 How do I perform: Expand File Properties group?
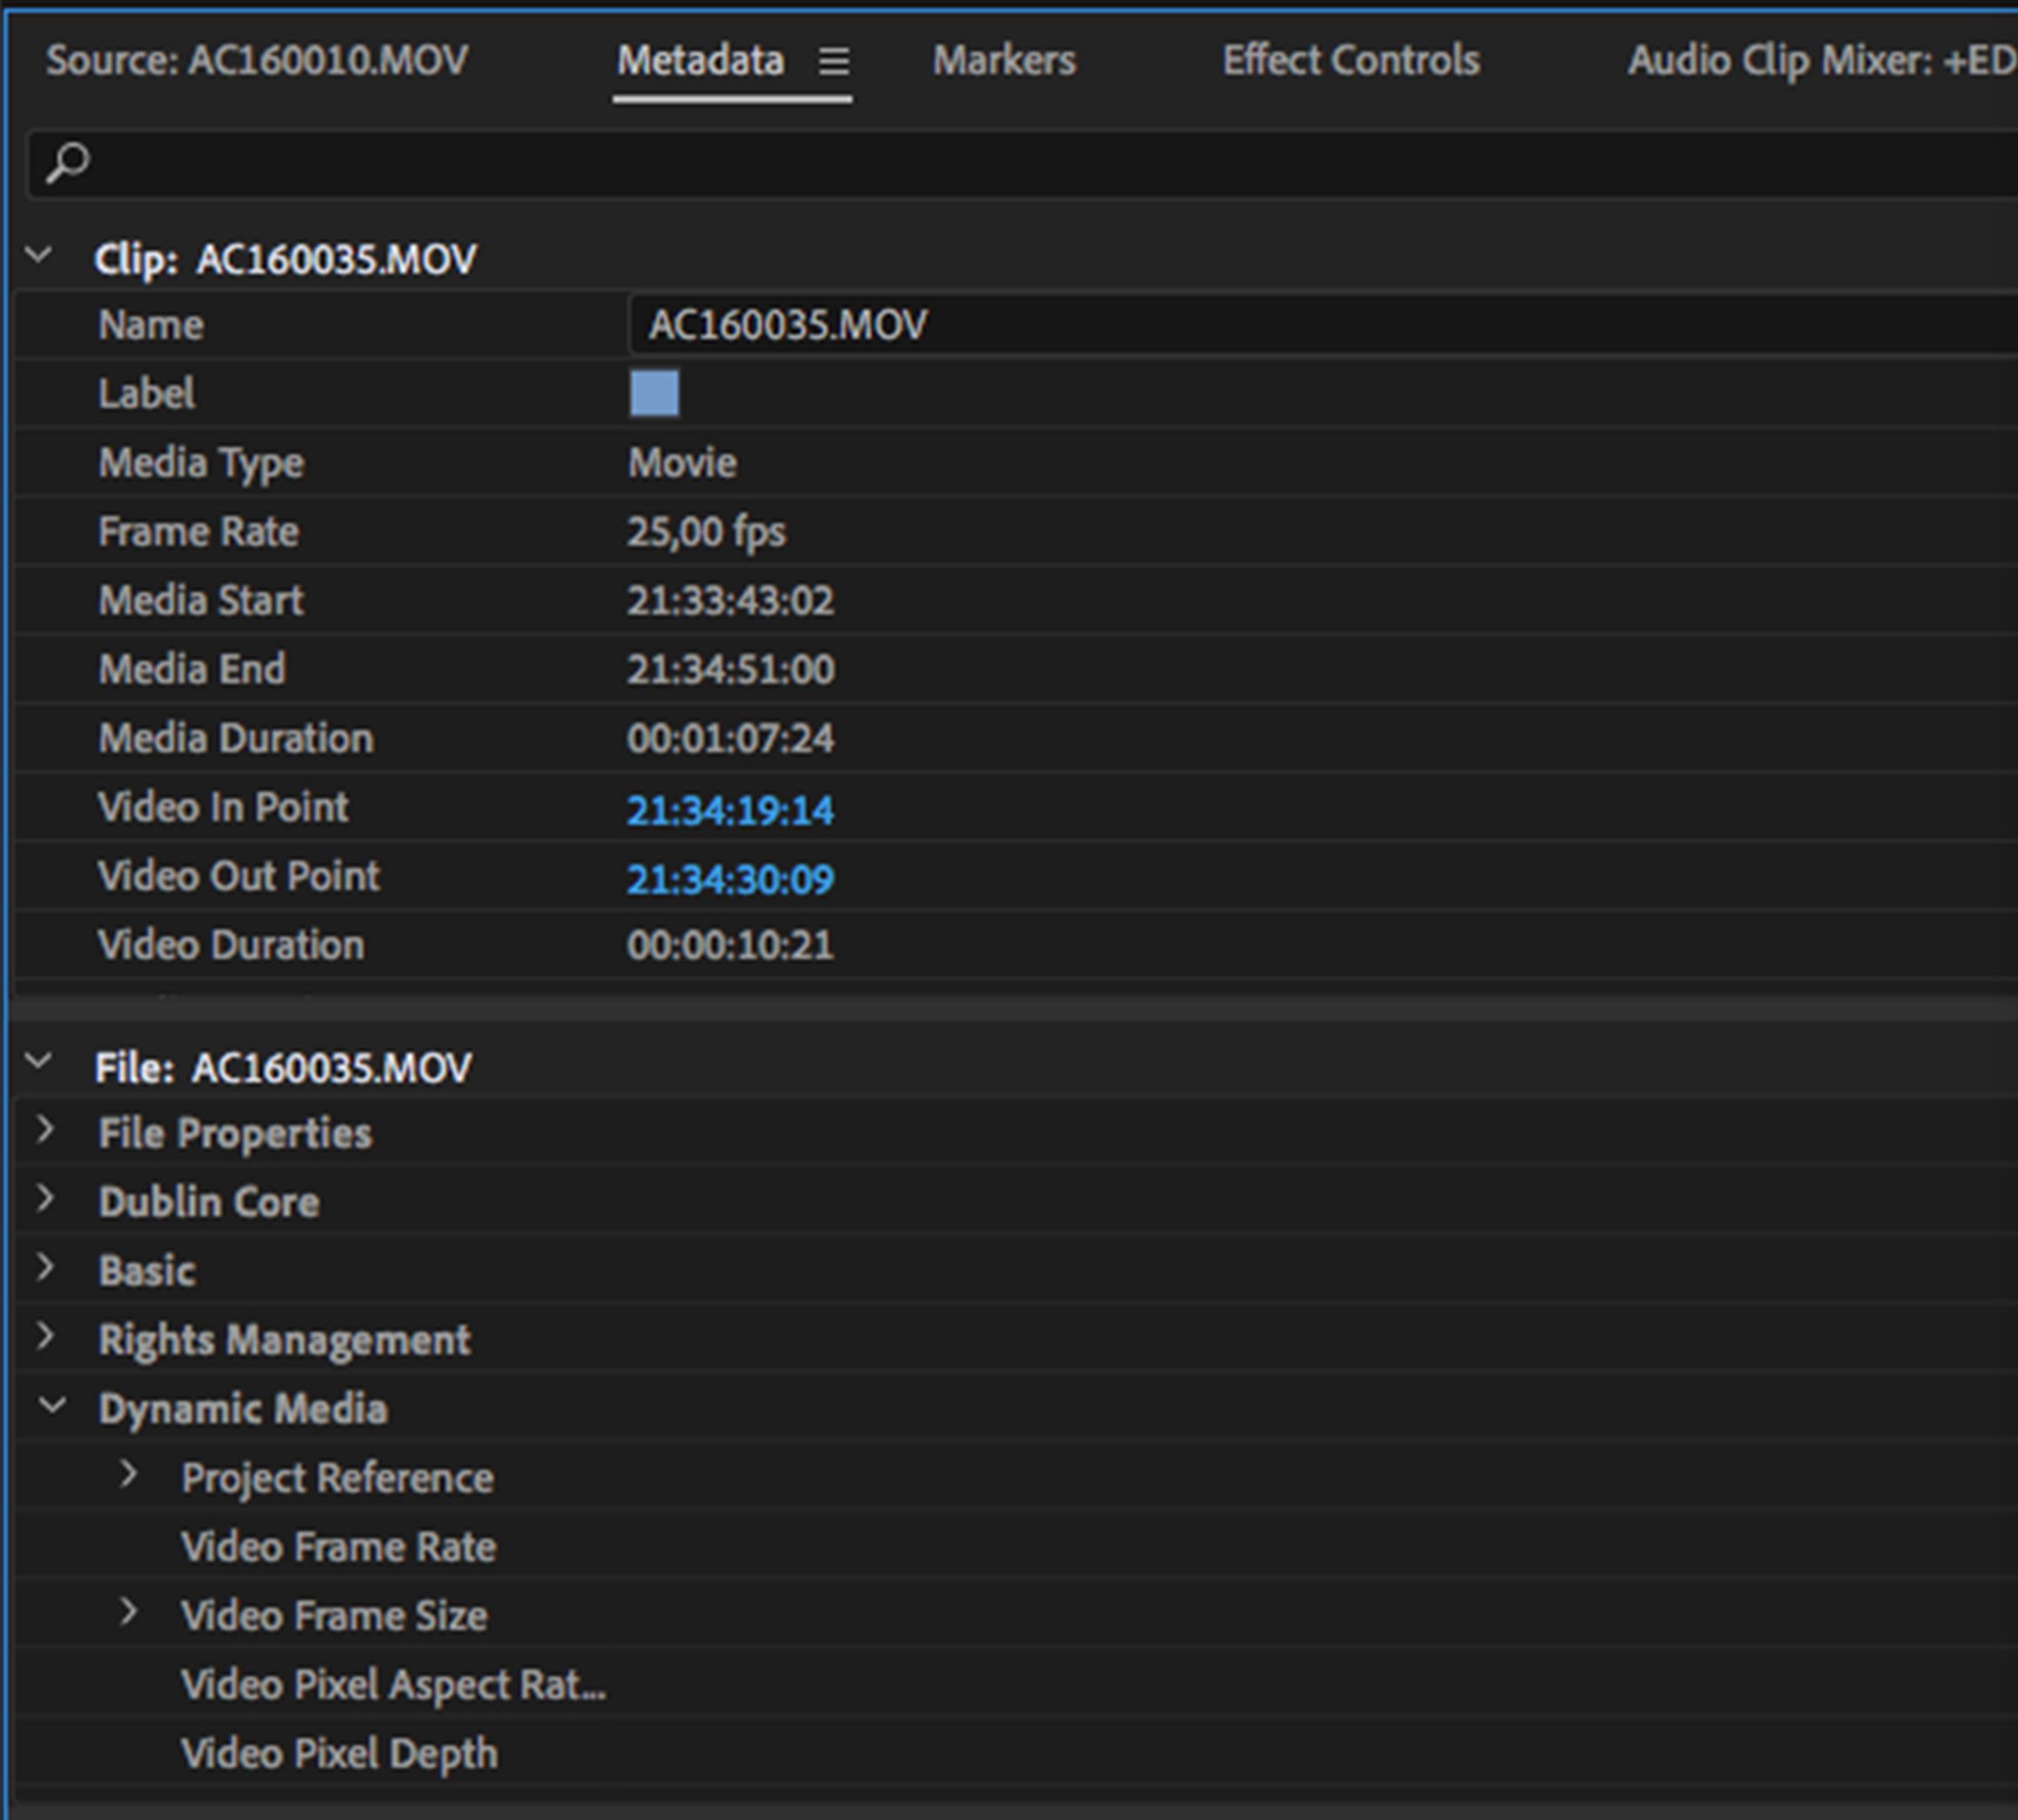[45, 1131]
